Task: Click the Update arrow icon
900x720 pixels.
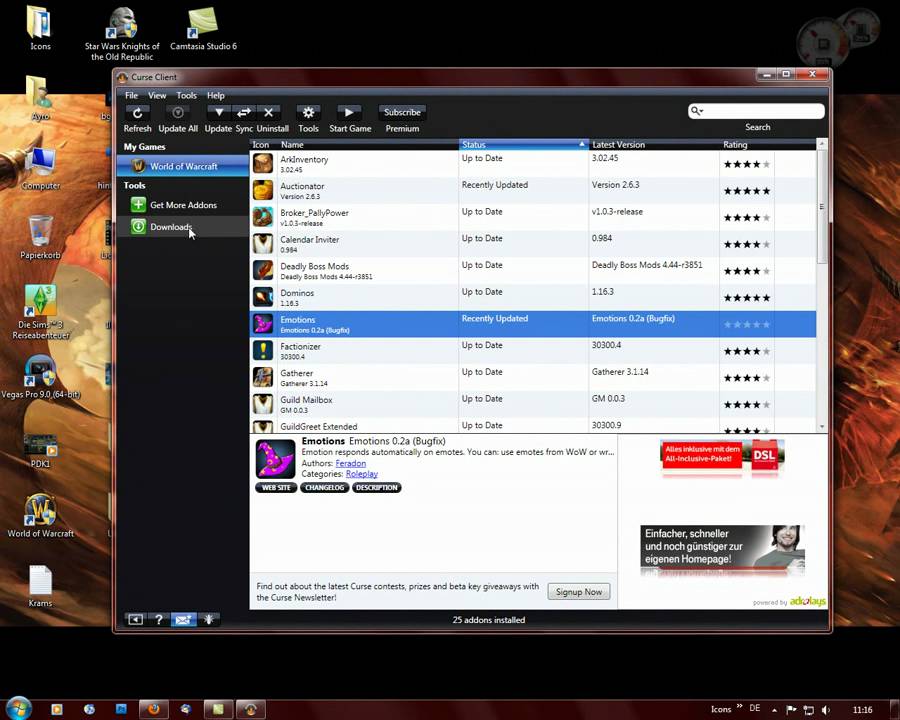Action: [x=219, y=113]
